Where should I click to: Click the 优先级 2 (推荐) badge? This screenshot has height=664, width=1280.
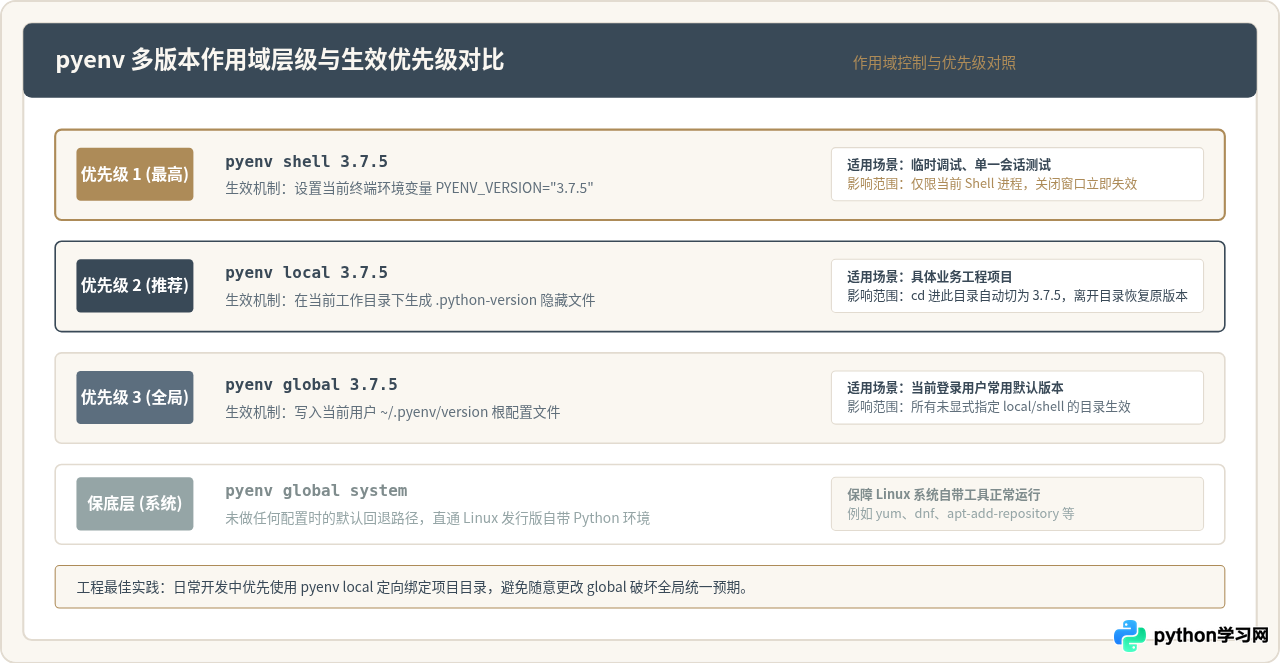point(135,286)
